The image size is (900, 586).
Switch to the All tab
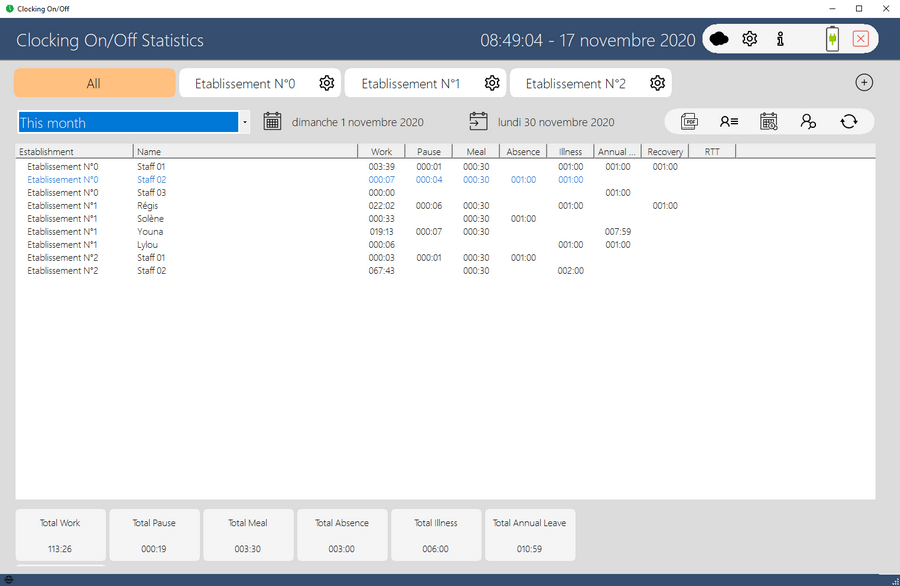(x=94, y=83)
